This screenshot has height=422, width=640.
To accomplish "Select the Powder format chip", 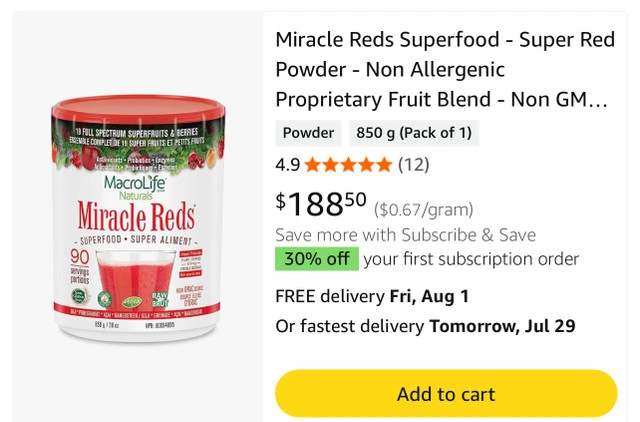I will [308, 133].
